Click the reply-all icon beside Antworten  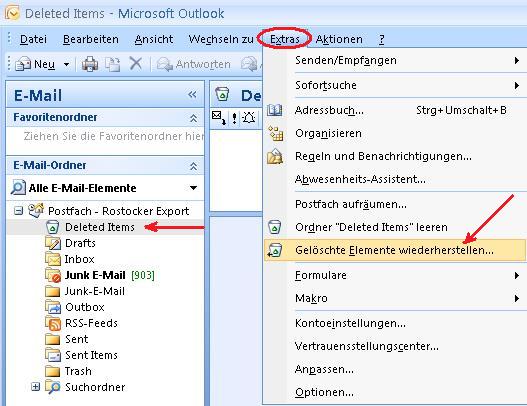point(249,64)
